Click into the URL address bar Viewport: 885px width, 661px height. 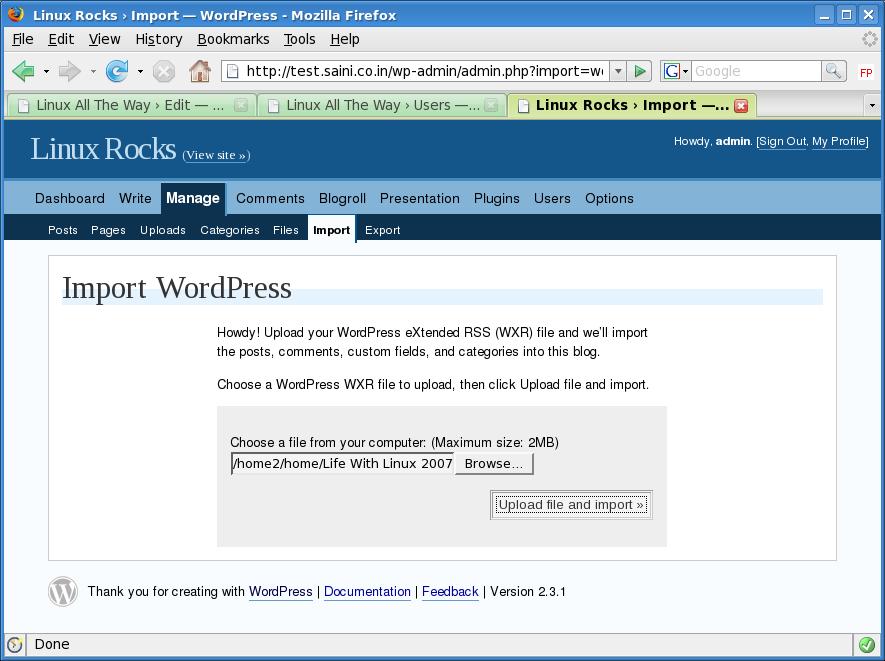[424, 71]
